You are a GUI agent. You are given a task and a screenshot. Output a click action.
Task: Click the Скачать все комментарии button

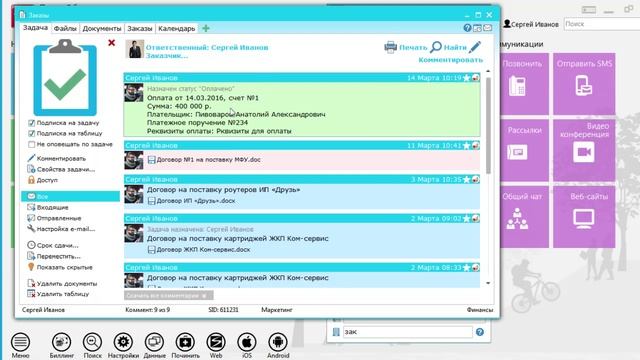coord(169,295)
